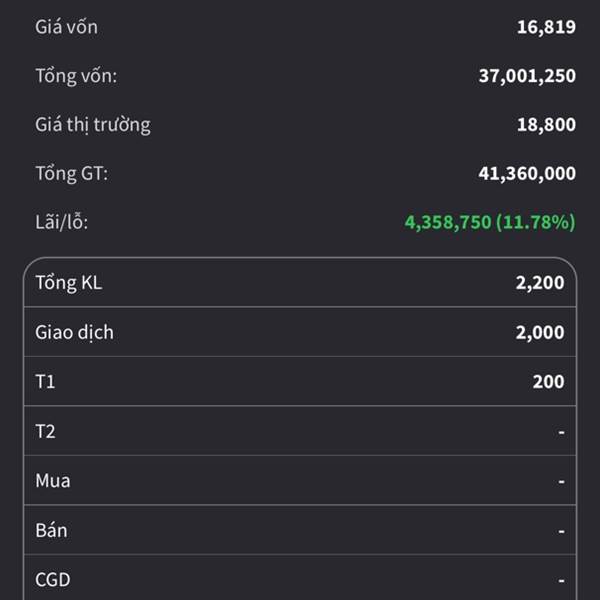This screenshot has width=600, height=600.
Task: Select the Tổng vốn row label
Action: [76, 76]
